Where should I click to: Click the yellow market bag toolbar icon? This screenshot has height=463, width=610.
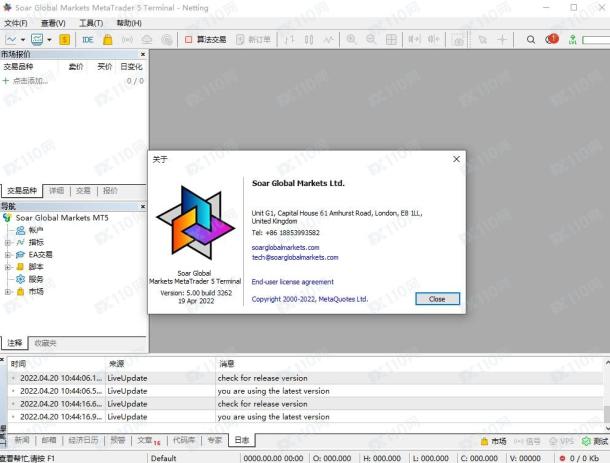(x=108, y=40)
